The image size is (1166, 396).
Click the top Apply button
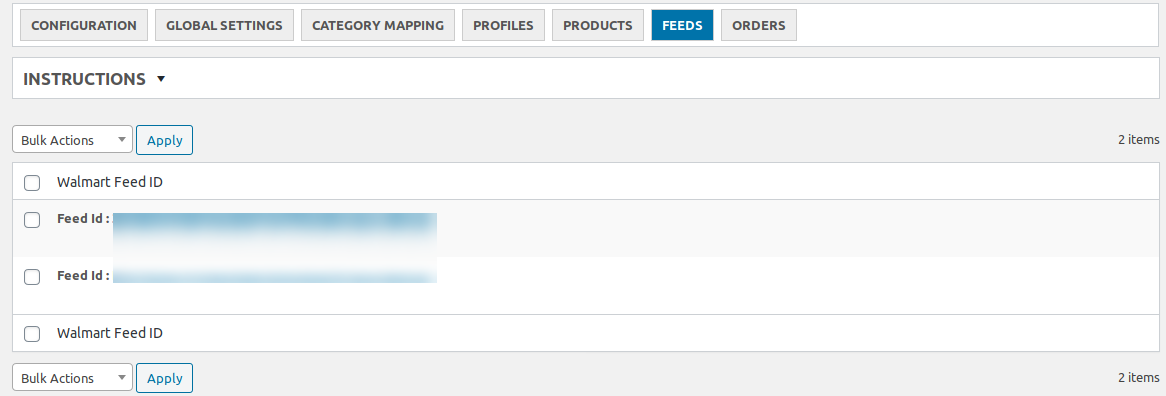(x=164, y=140)
